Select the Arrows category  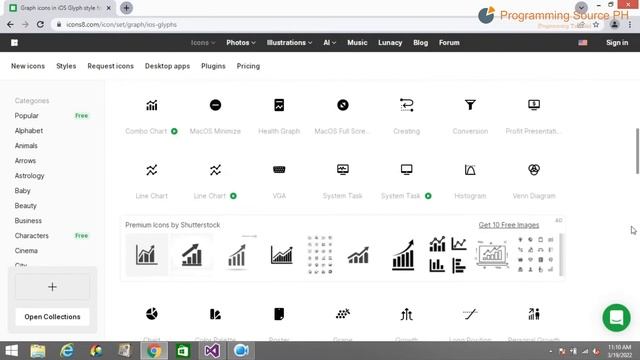[x=25, y=161]
